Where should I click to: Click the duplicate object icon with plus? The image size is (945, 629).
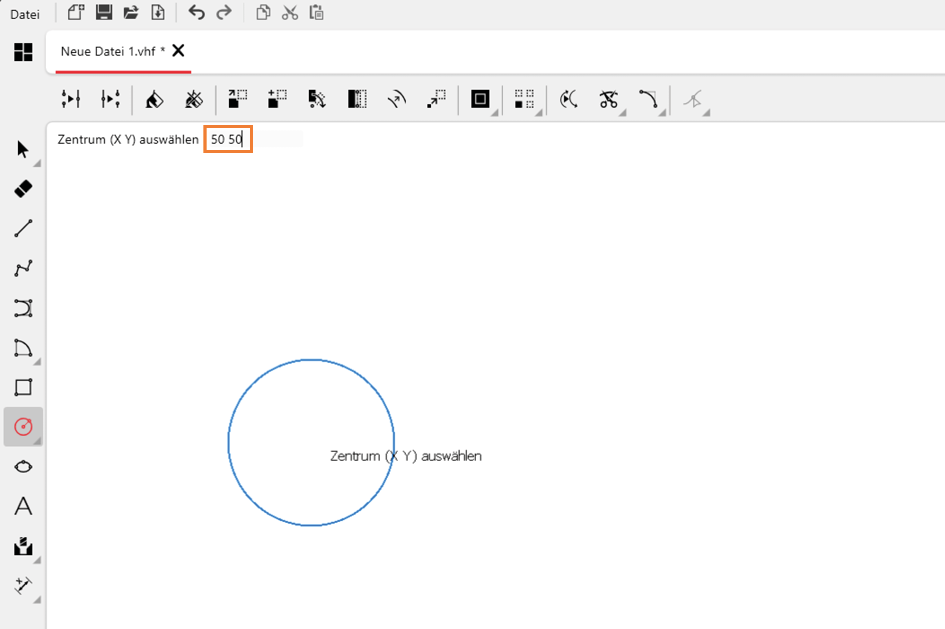coord(277,99)
